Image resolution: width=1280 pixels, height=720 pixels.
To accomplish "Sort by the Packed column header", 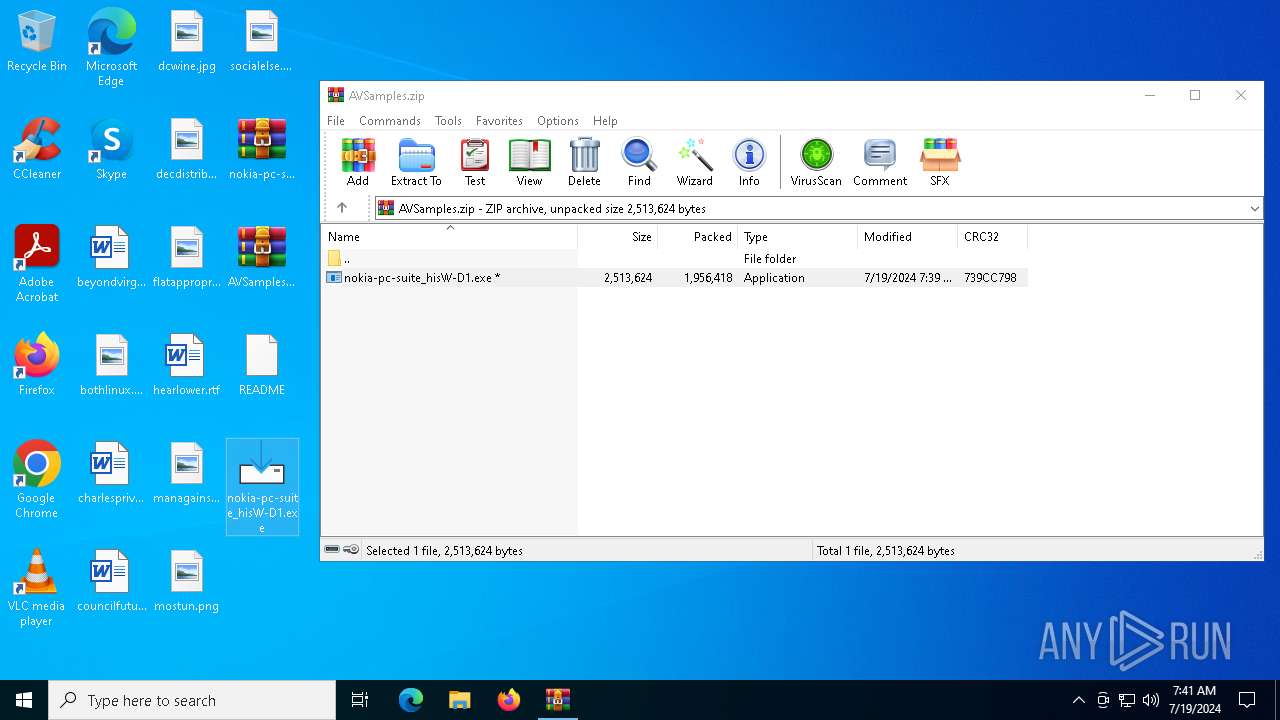I will pos(698,237).
